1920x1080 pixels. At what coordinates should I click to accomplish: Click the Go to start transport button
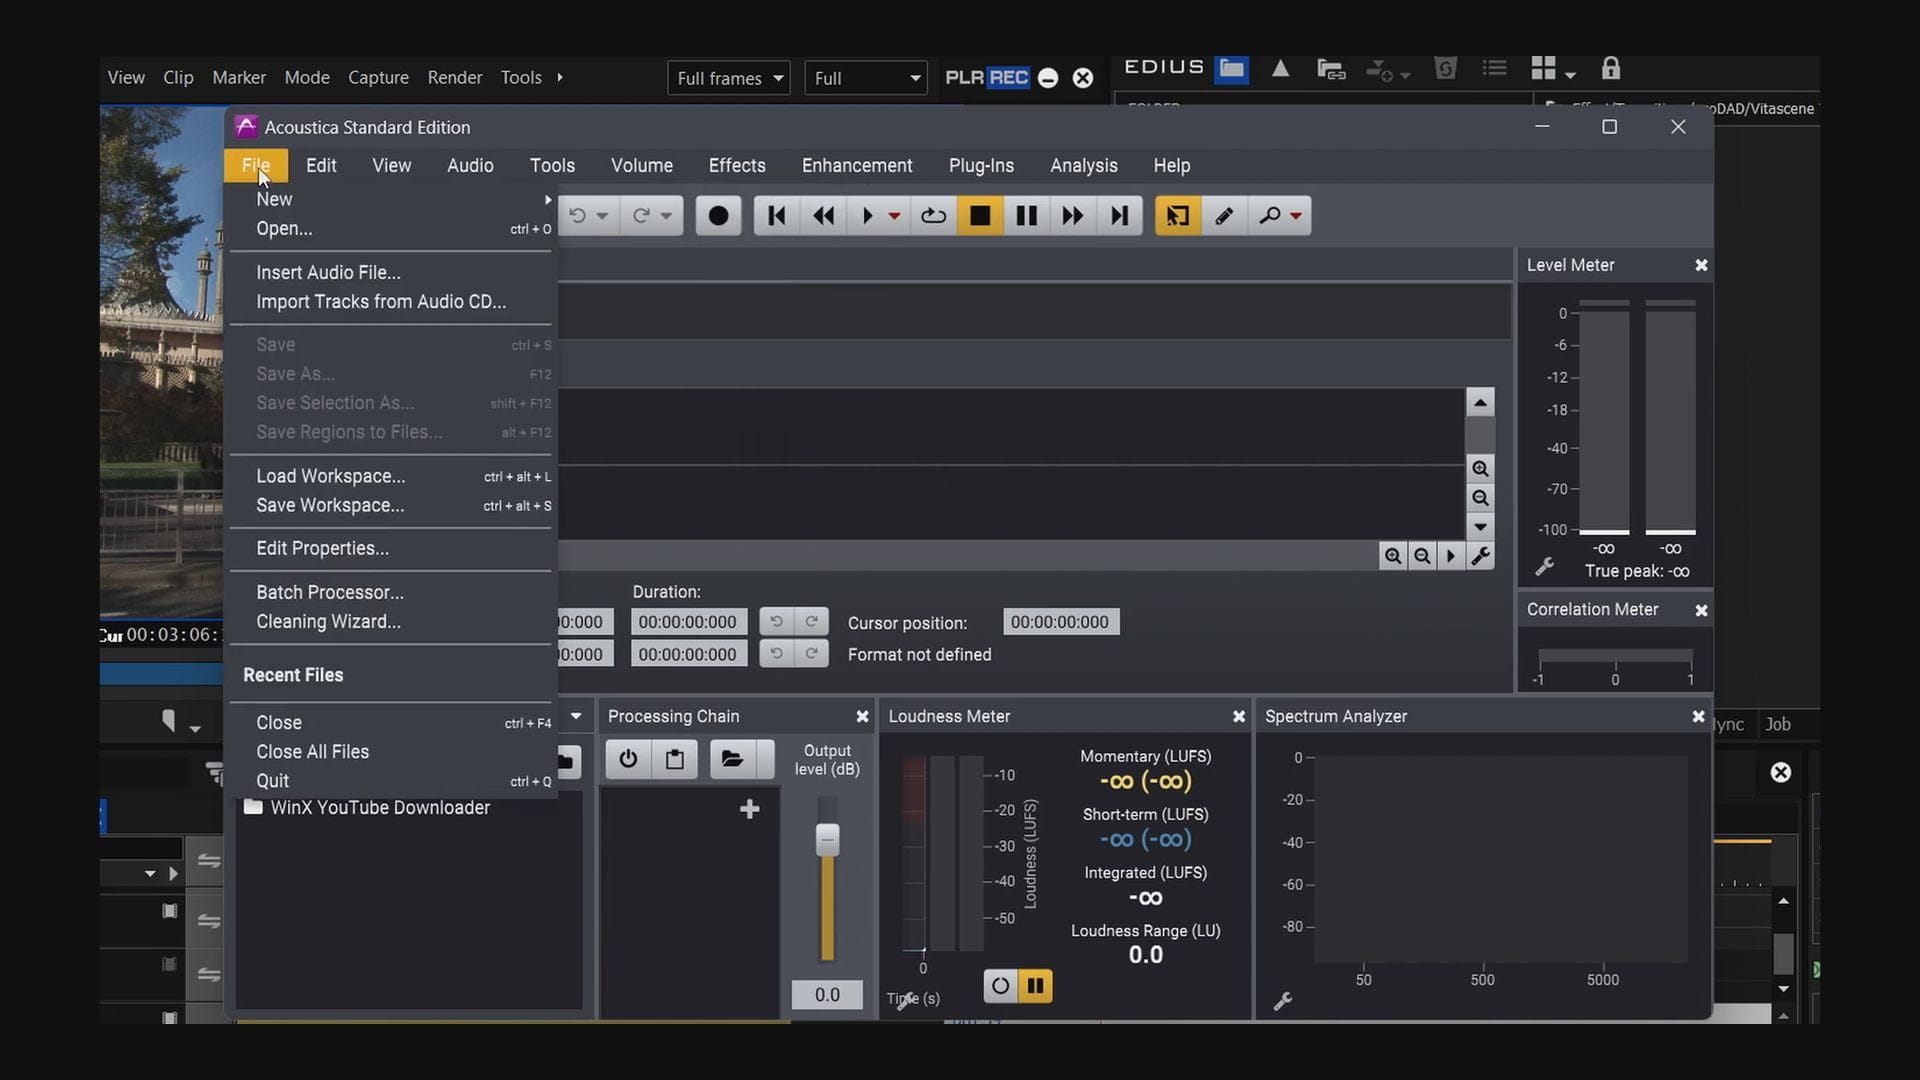(776, 216)
